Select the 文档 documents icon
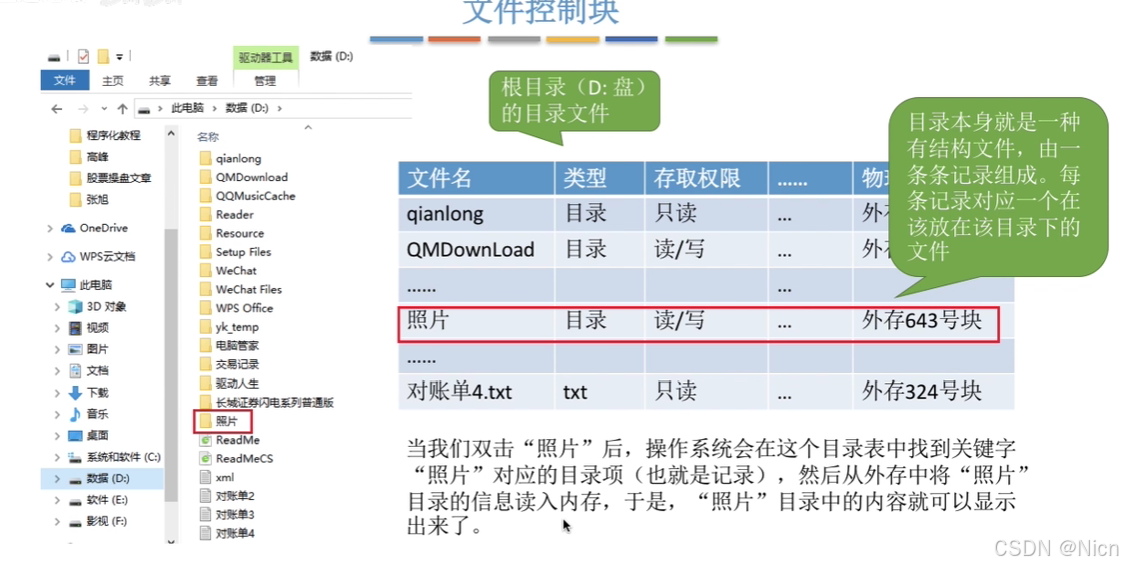Image resolution: width=1123 pixels, height=568 pixels. pyautogui.click(x=75, y=371)
